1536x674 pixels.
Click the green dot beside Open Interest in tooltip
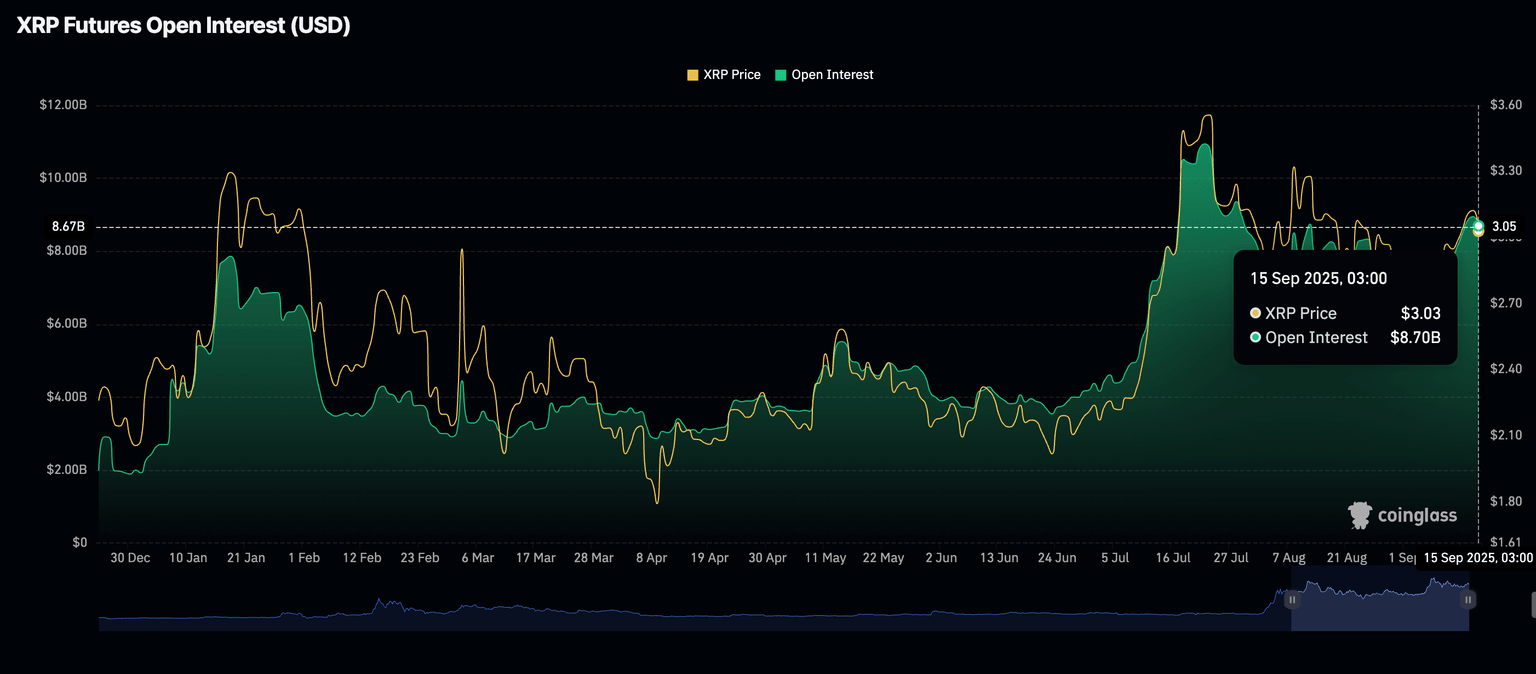pos(1255,338)
